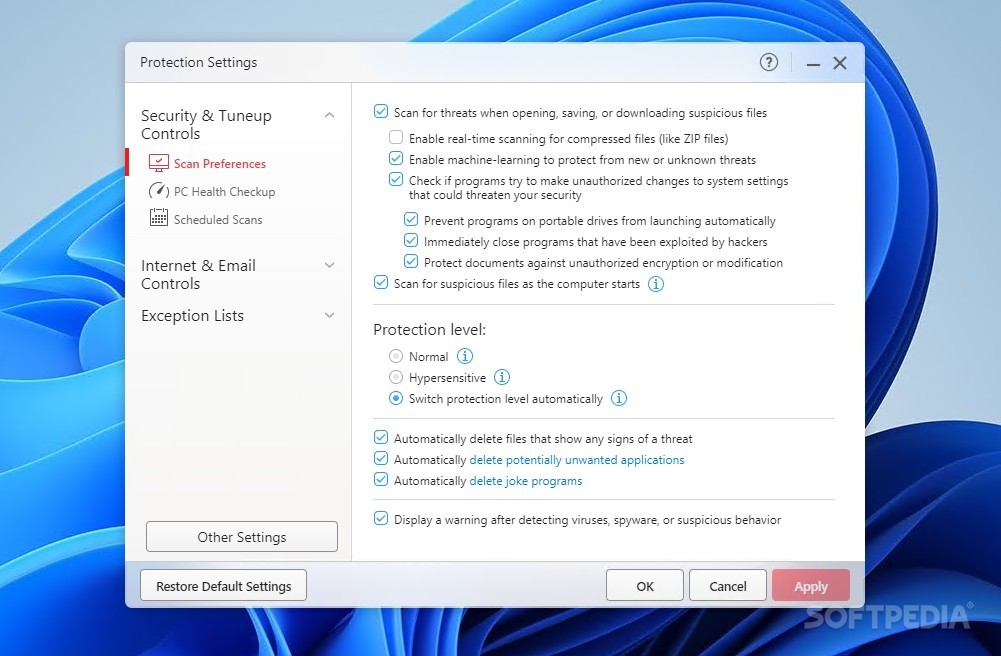Uncheck automatically delete files showing threats

tap(380, 438)
